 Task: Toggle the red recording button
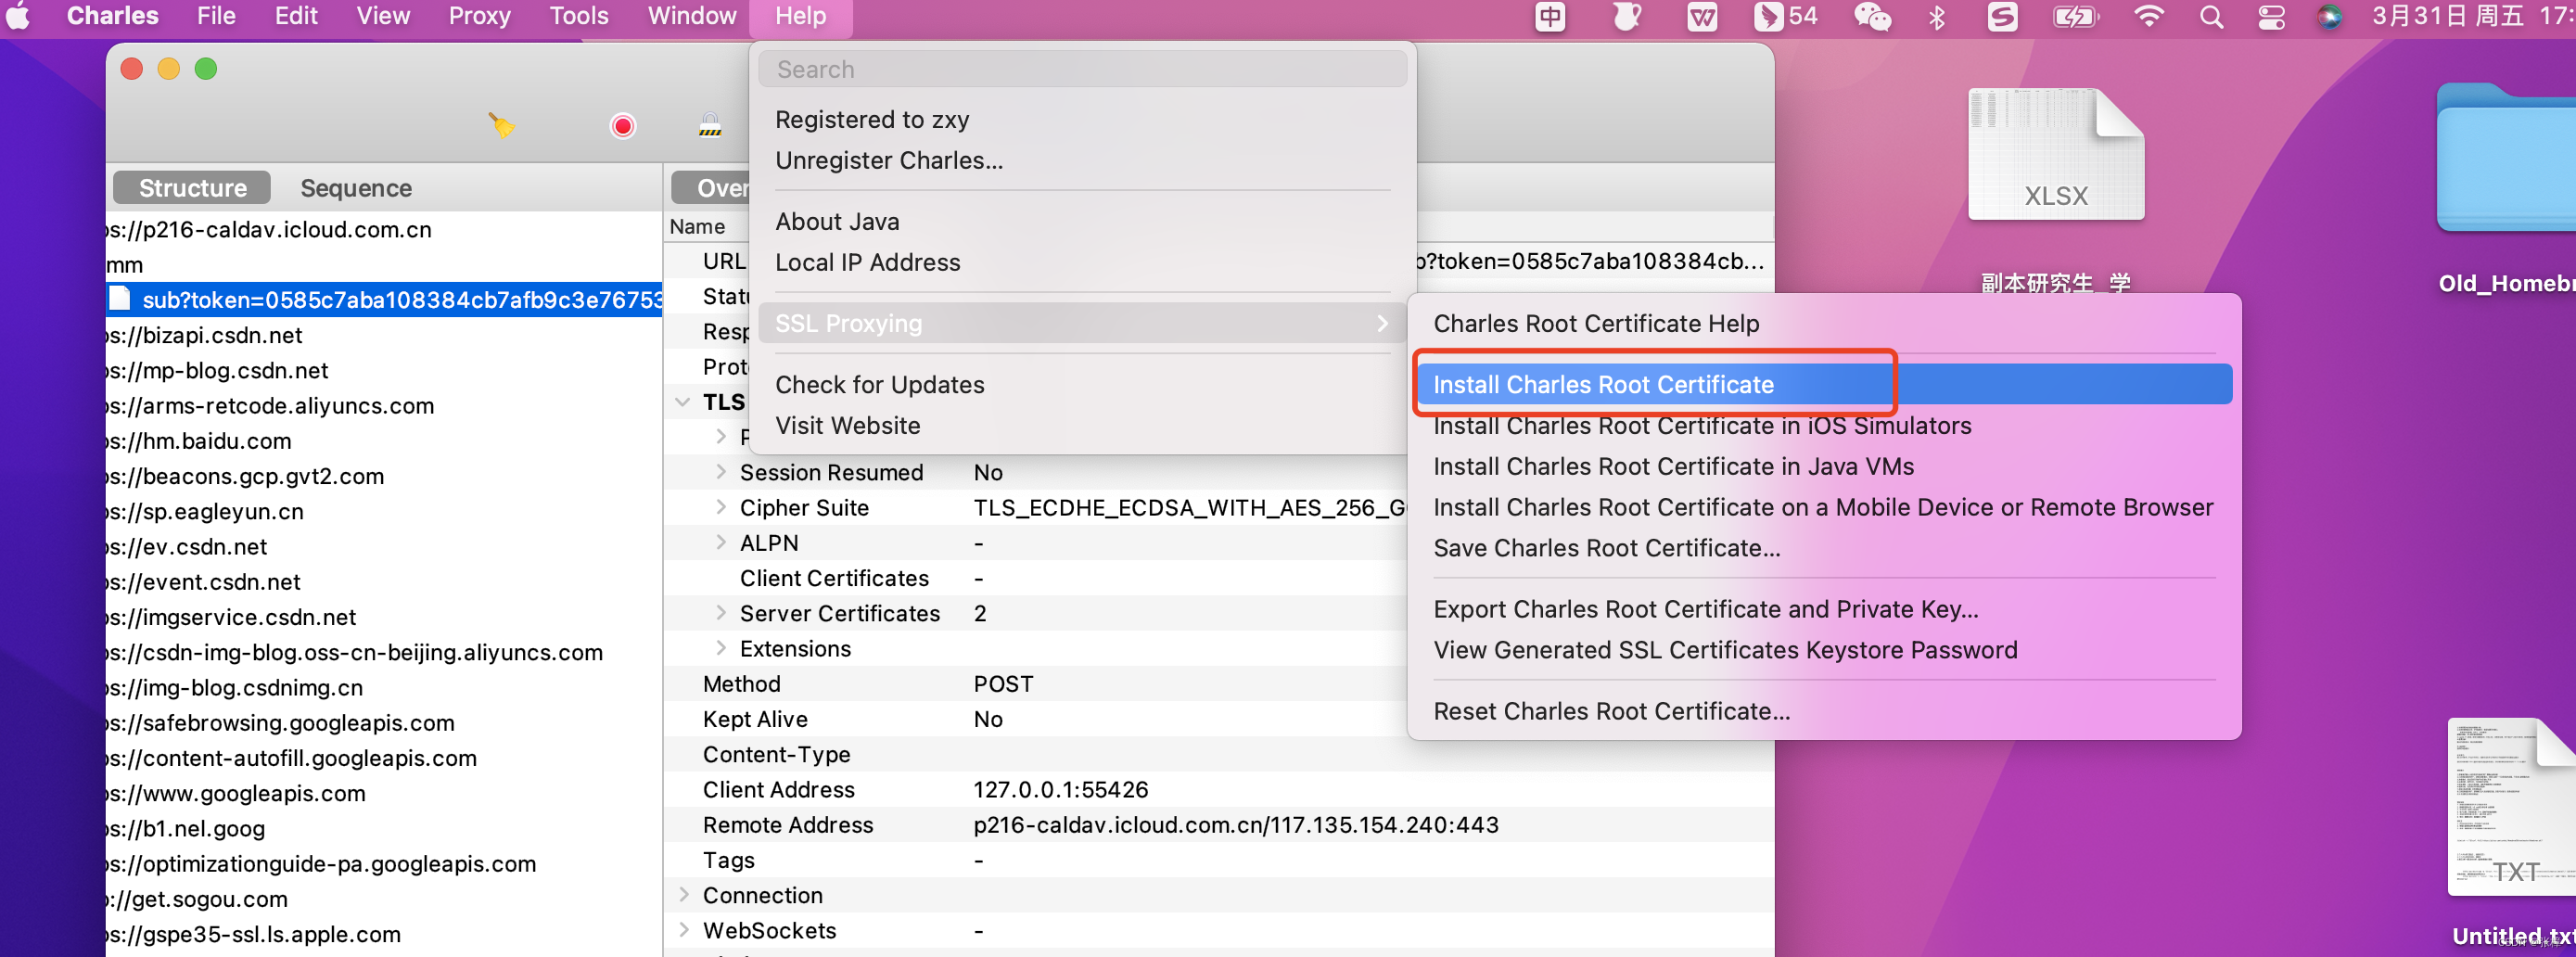click(622, 126)
